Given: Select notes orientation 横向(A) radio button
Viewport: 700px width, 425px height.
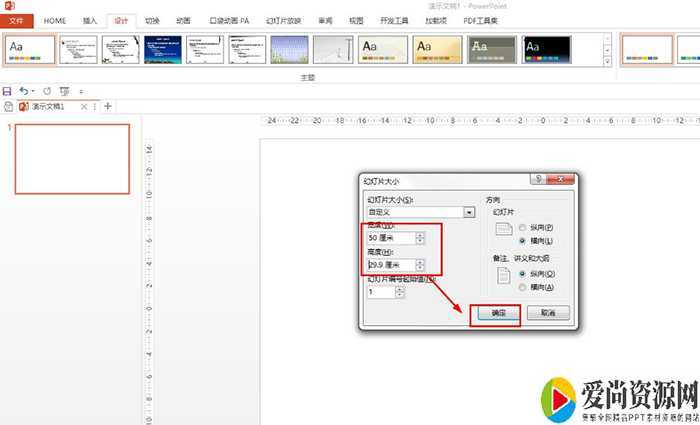Looking at the screenshot, I should tap(523, 287).
